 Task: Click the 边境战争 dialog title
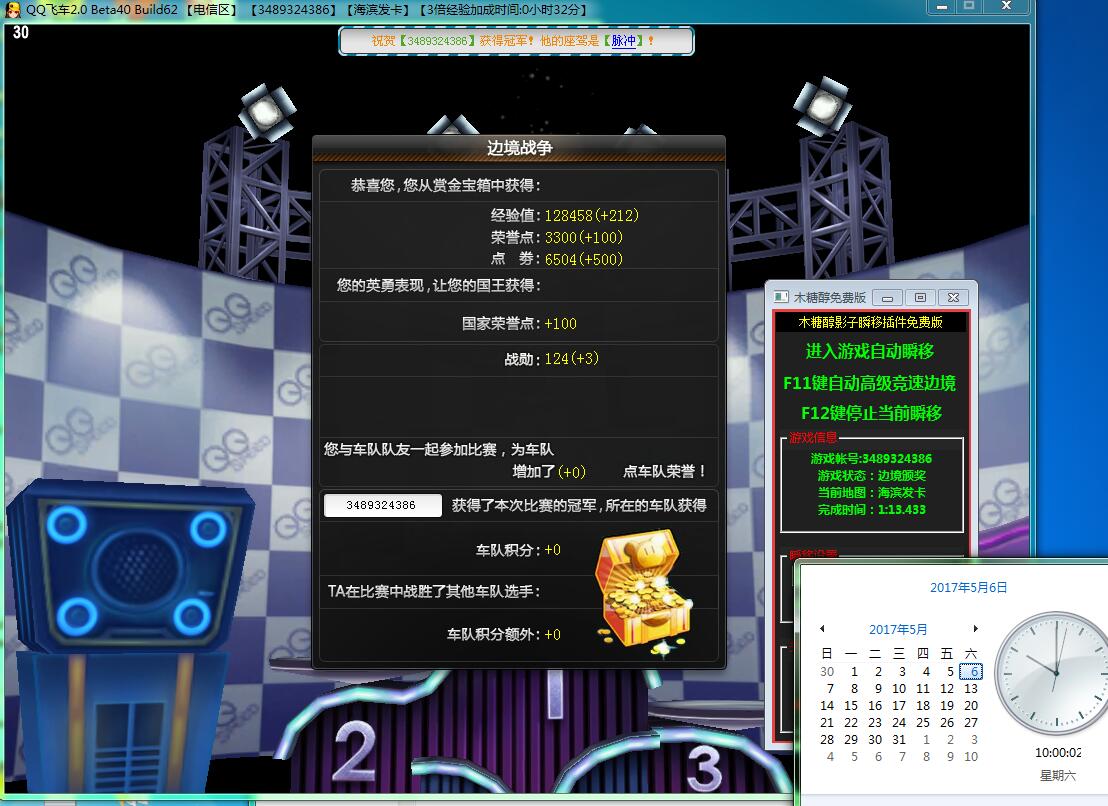519,148
